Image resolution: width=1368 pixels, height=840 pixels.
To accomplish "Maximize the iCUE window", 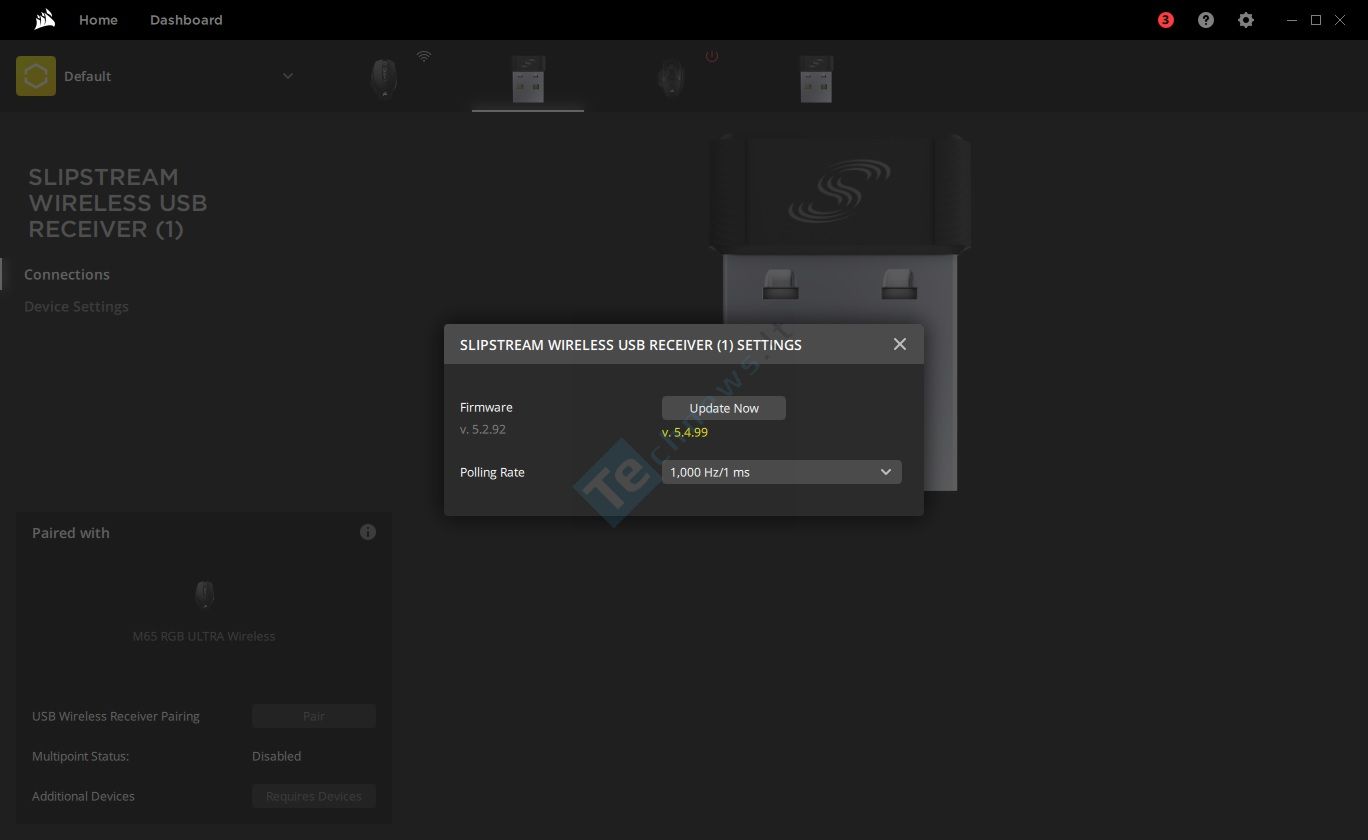I will tap(1316, 20).
